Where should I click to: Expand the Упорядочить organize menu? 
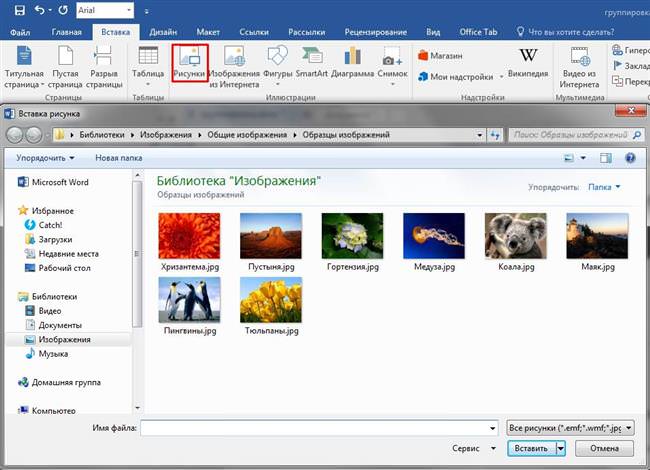pos(45,158)
